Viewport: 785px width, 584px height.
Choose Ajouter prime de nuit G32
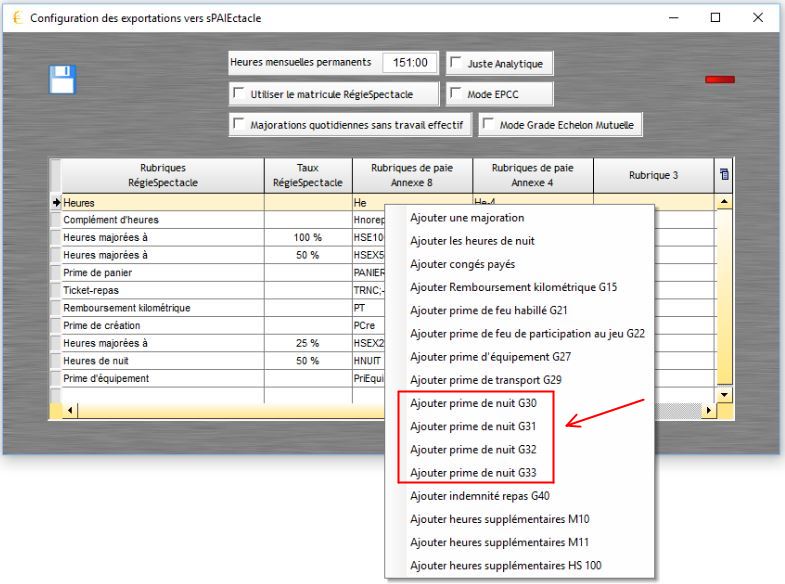click(x=473, y=449)
